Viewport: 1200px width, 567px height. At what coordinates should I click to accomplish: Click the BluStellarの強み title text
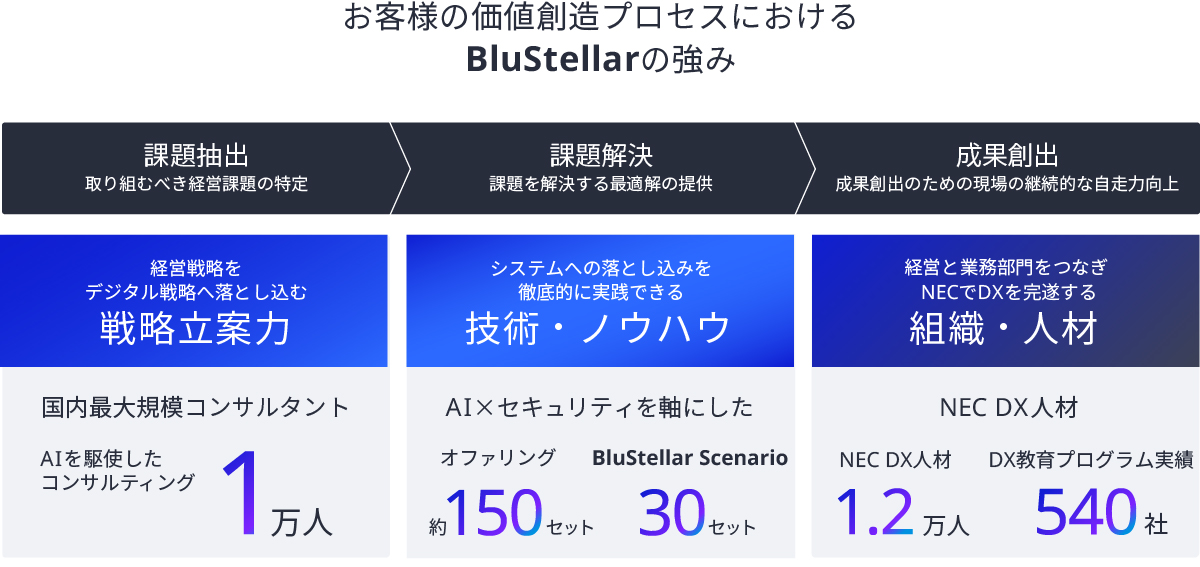click(600, 60)
